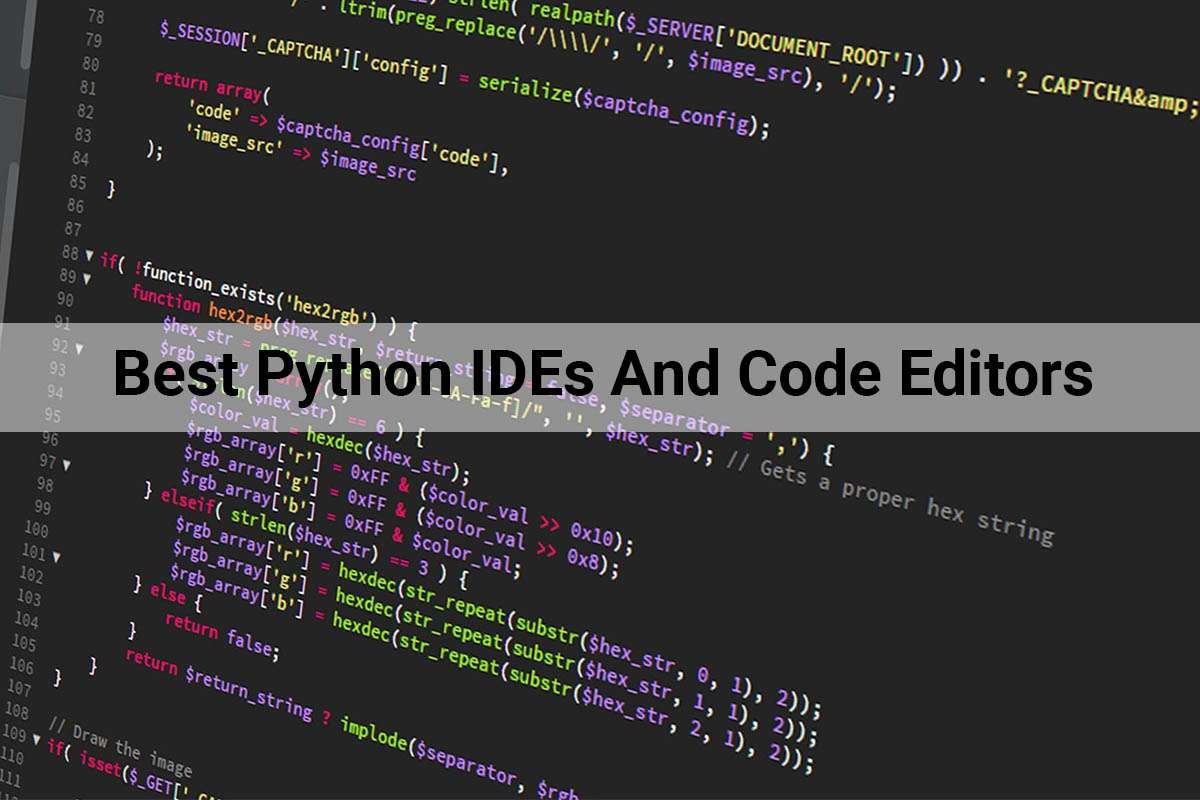Collapse the fold arrow at line 101
This screenshot has width=1200, height=800.
pyautogui.click(x=56, y=556)
